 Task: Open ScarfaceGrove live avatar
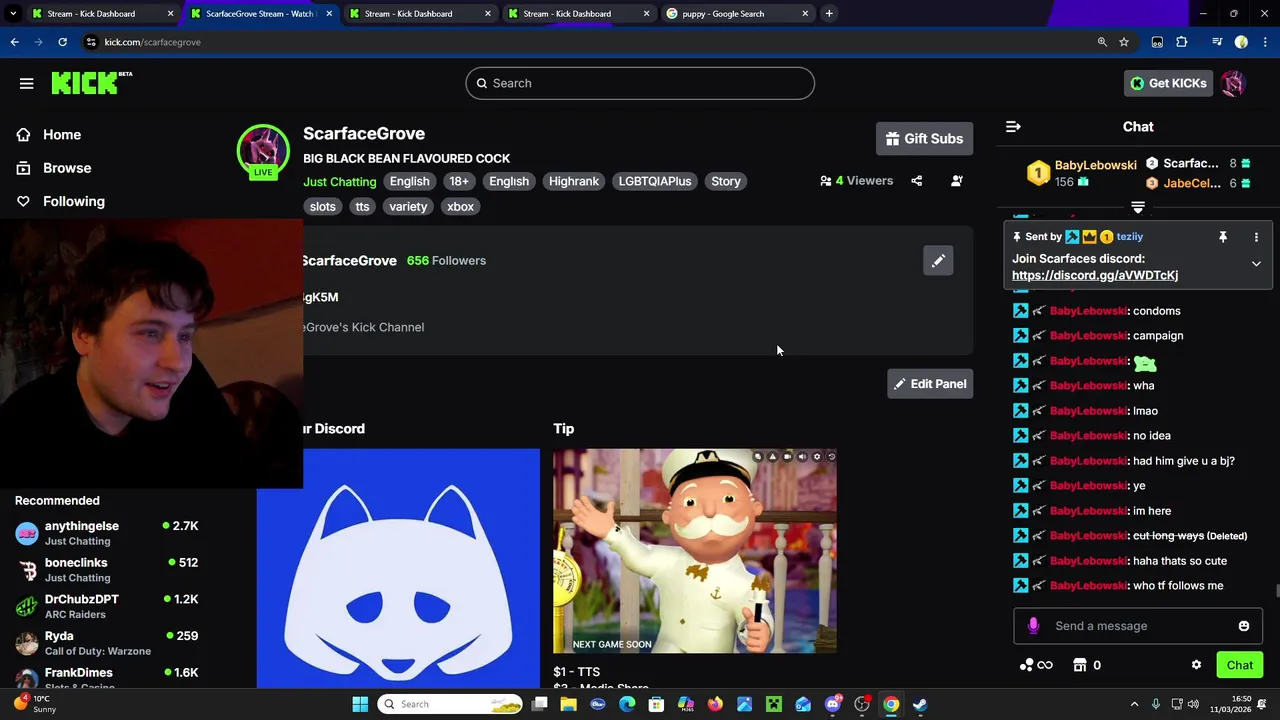pyautogui.click(x=263, y=151)
